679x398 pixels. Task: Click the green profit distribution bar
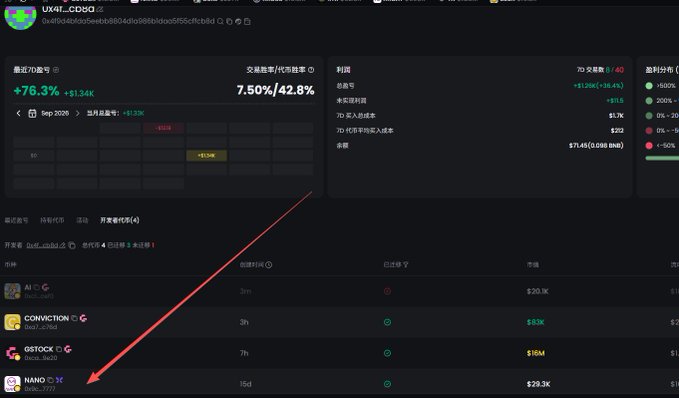(x=662, y=159)
